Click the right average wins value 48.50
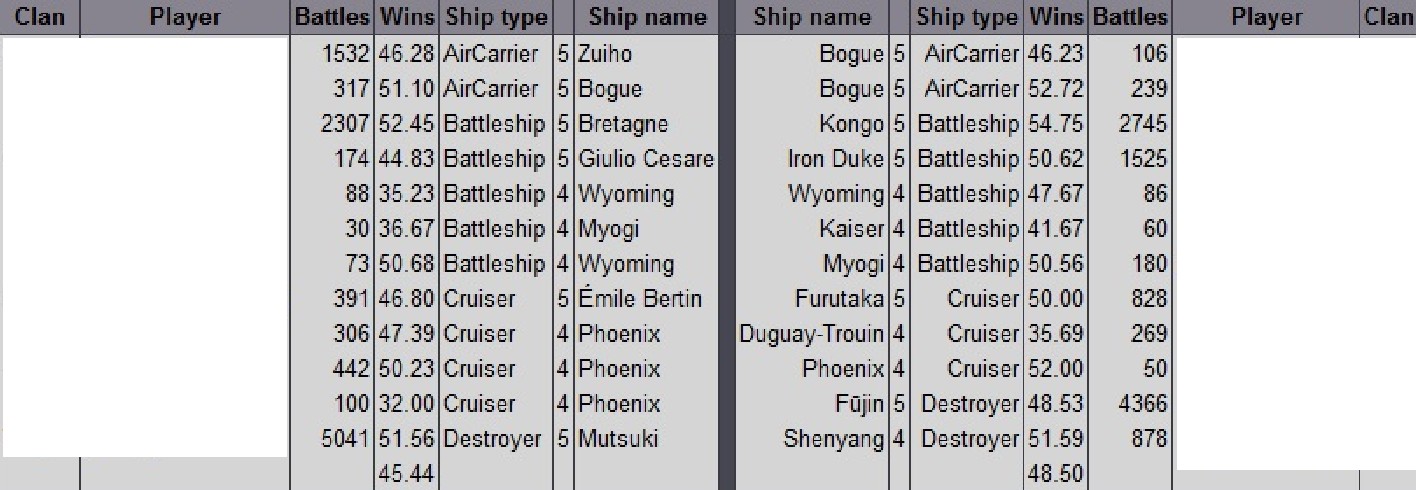The height and width of the screenshot is (490, 1416). [1055, 474]
